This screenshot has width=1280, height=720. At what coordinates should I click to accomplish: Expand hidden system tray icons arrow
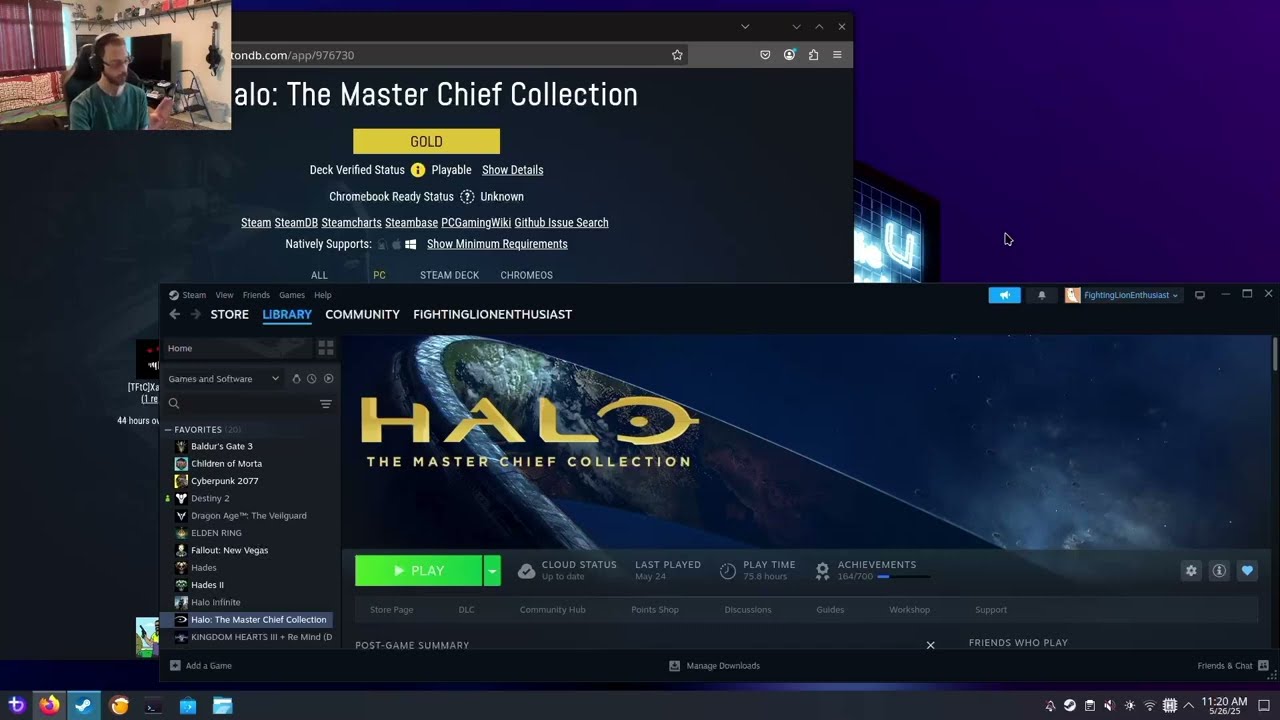tap(1189, 706)
